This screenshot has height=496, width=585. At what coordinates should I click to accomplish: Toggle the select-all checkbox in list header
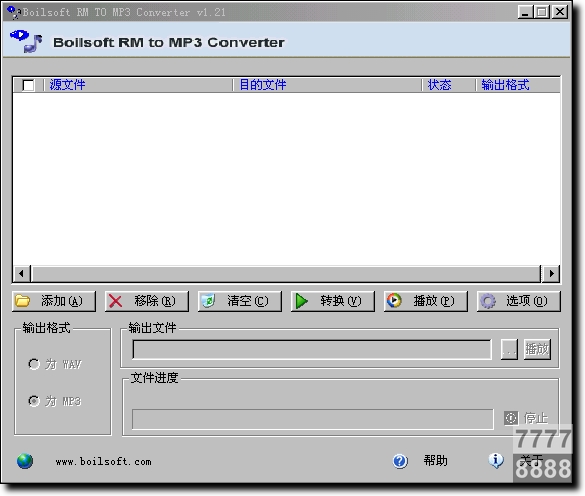tap(28, 85)
